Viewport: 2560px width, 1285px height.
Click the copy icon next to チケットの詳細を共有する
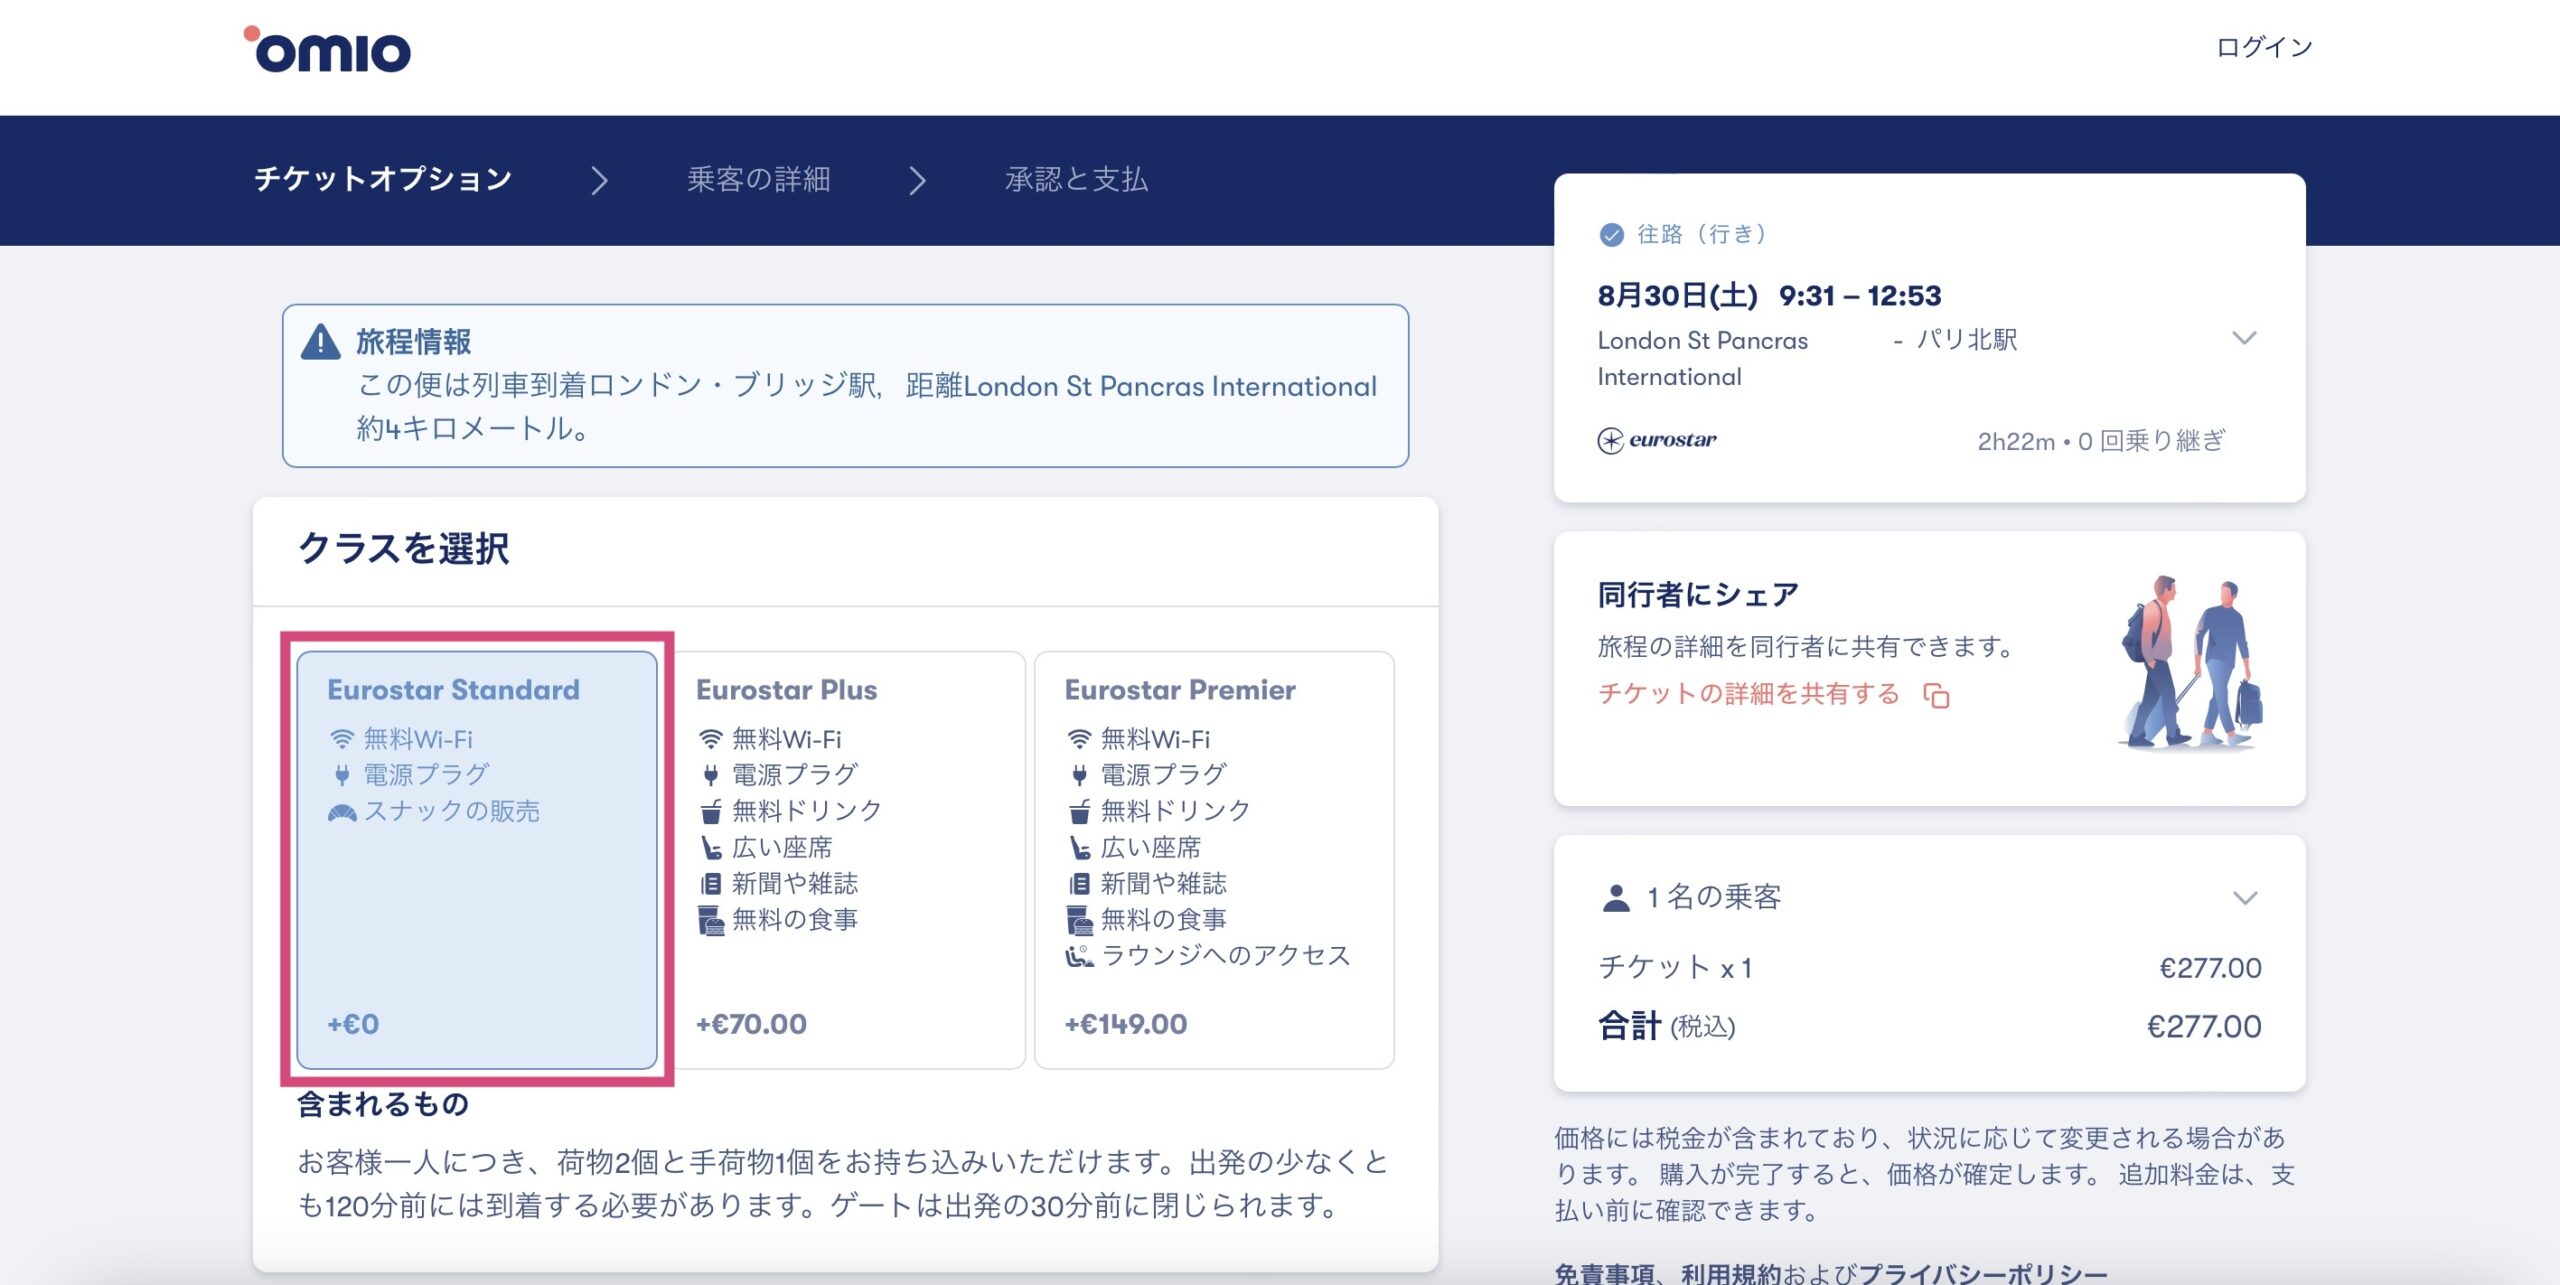[1936, 695]
